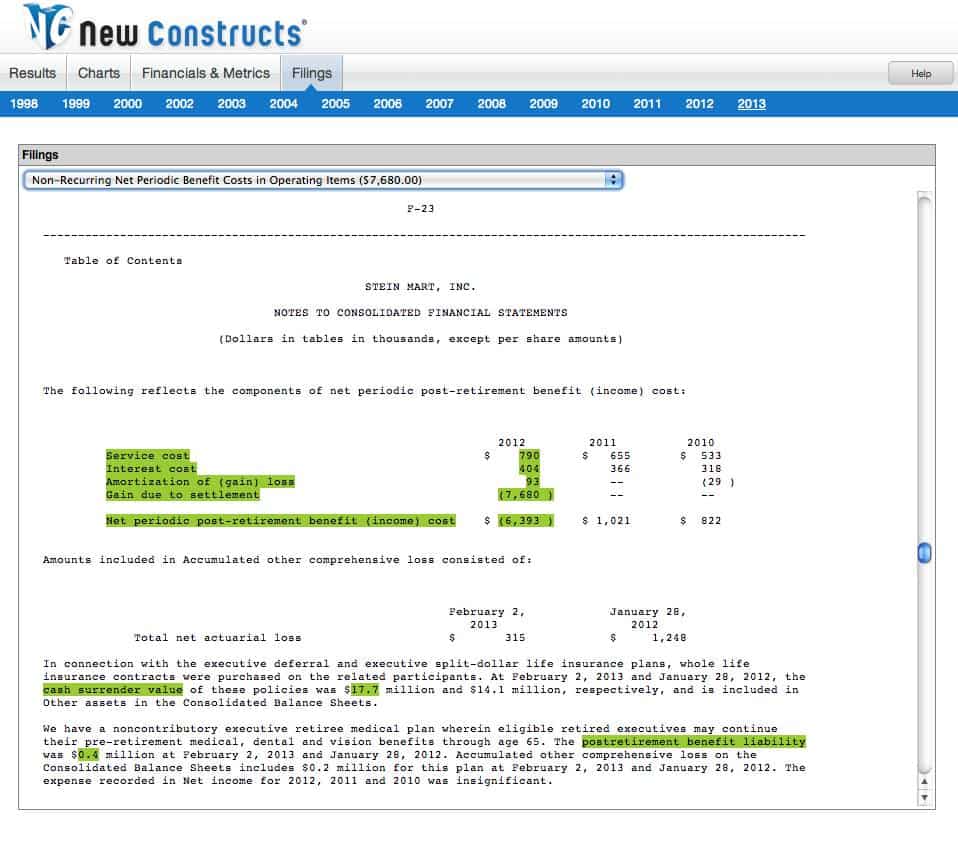The image size is (958, 855).
Task: Click the 2011 service cost value 655
Action: click(x=620, y=455)
